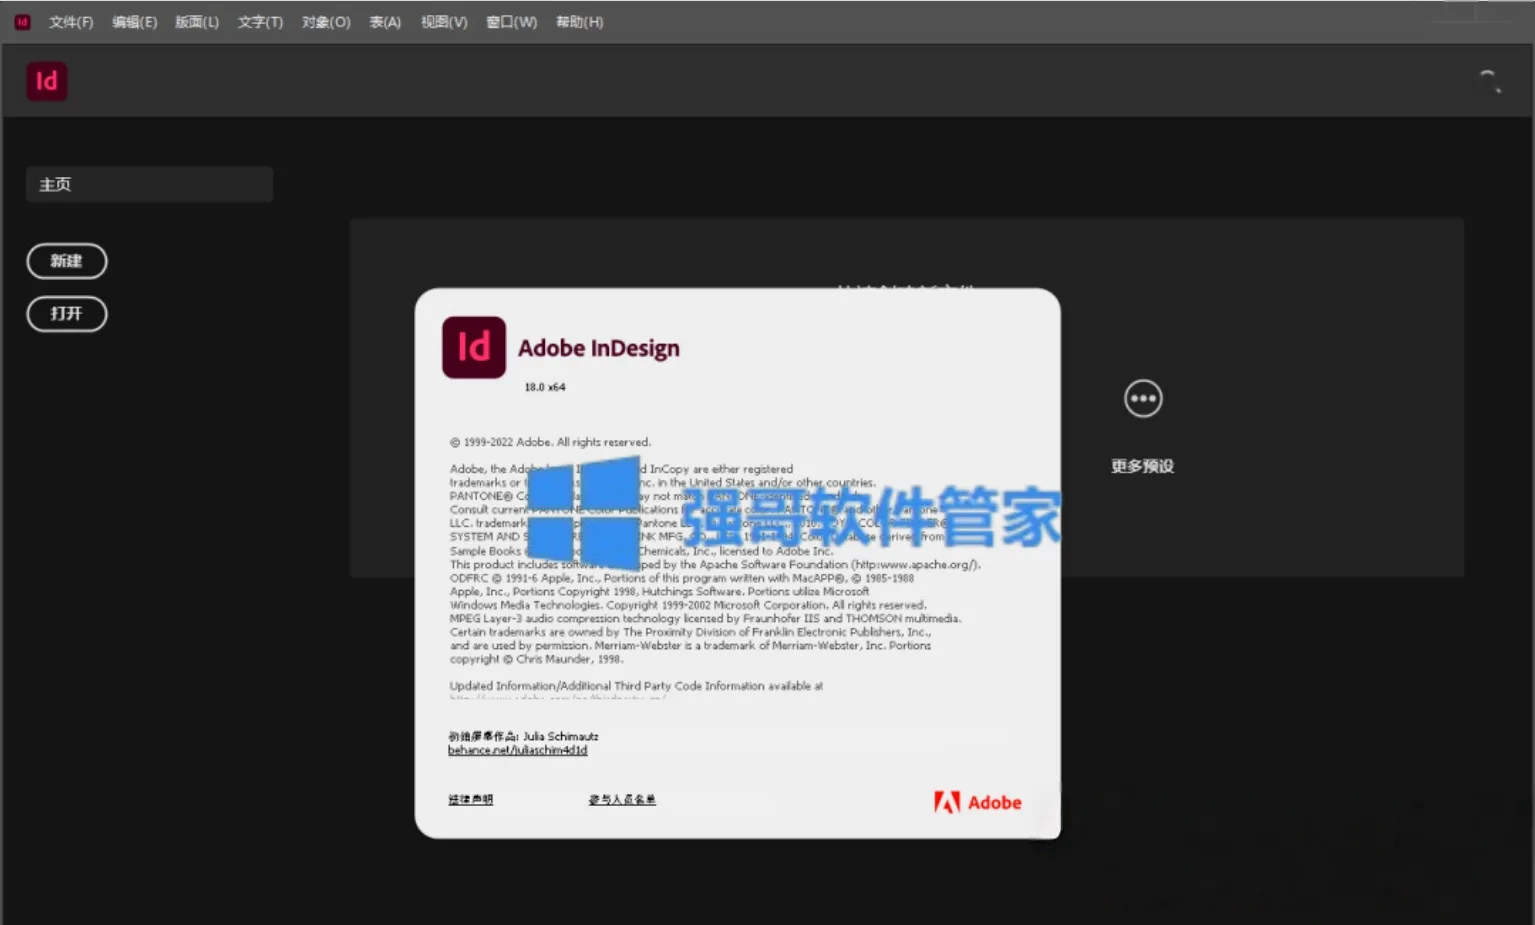Screen dimensions: 1535x925
Task: Click the "18.0 x64" version text
Action: pos(545,387)
